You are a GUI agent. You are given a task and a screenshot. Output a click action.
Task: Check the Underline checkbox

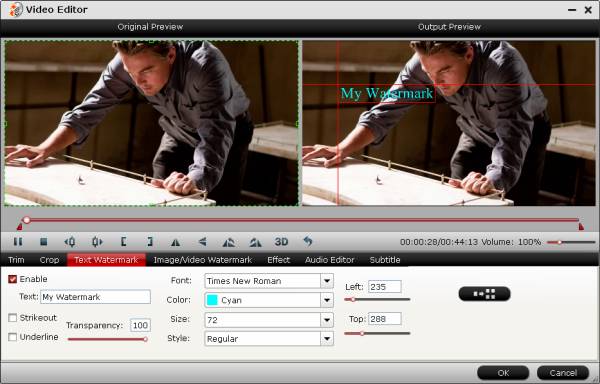click(13, 337)
